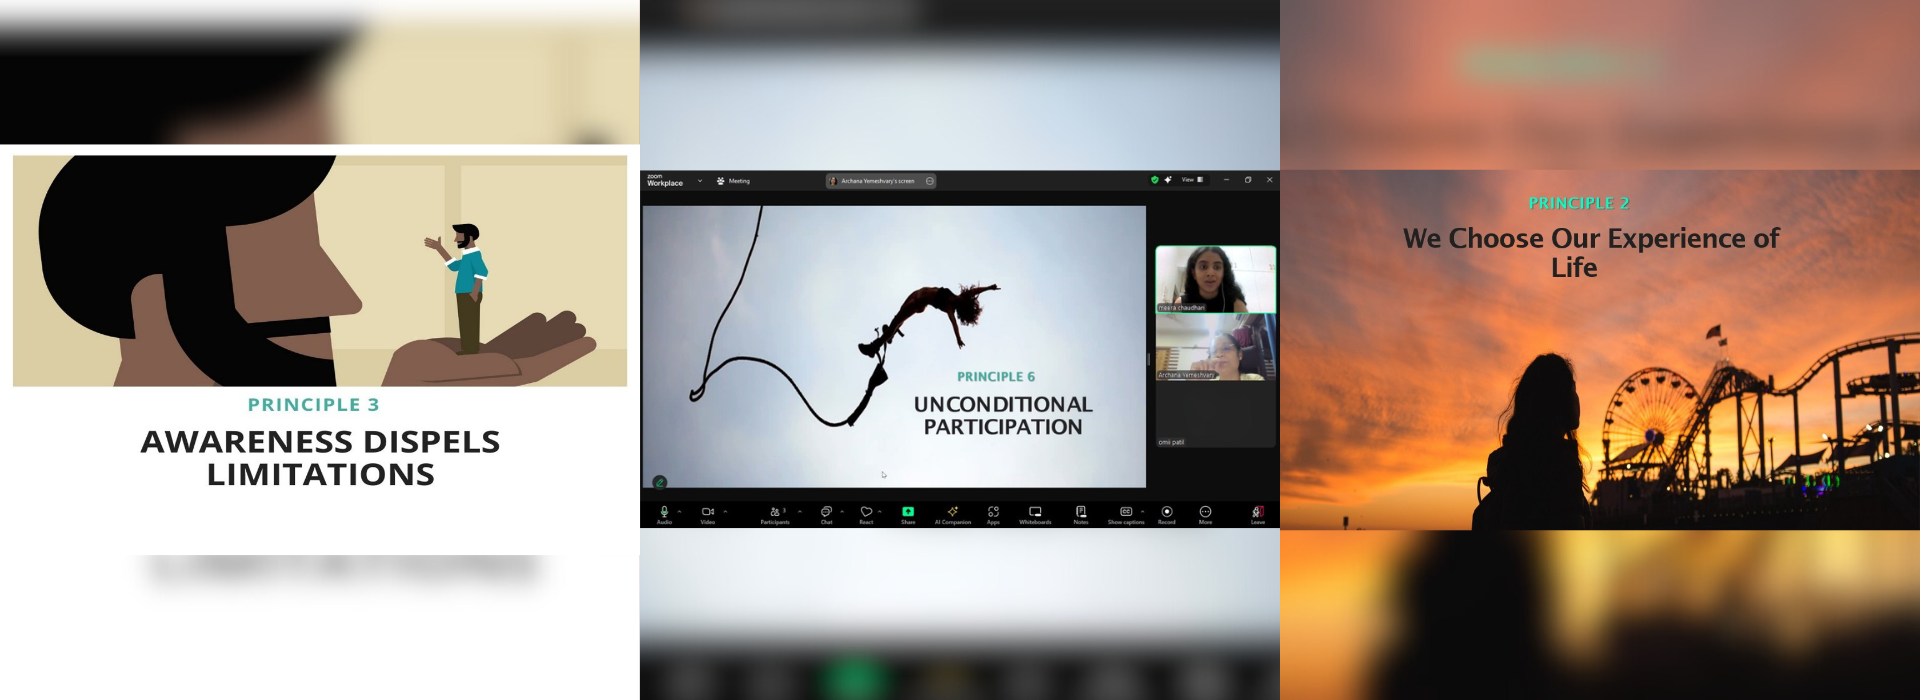Select the top participant video thumbnail
This screenshot has height=700, width=1920.
(1216, 280)
